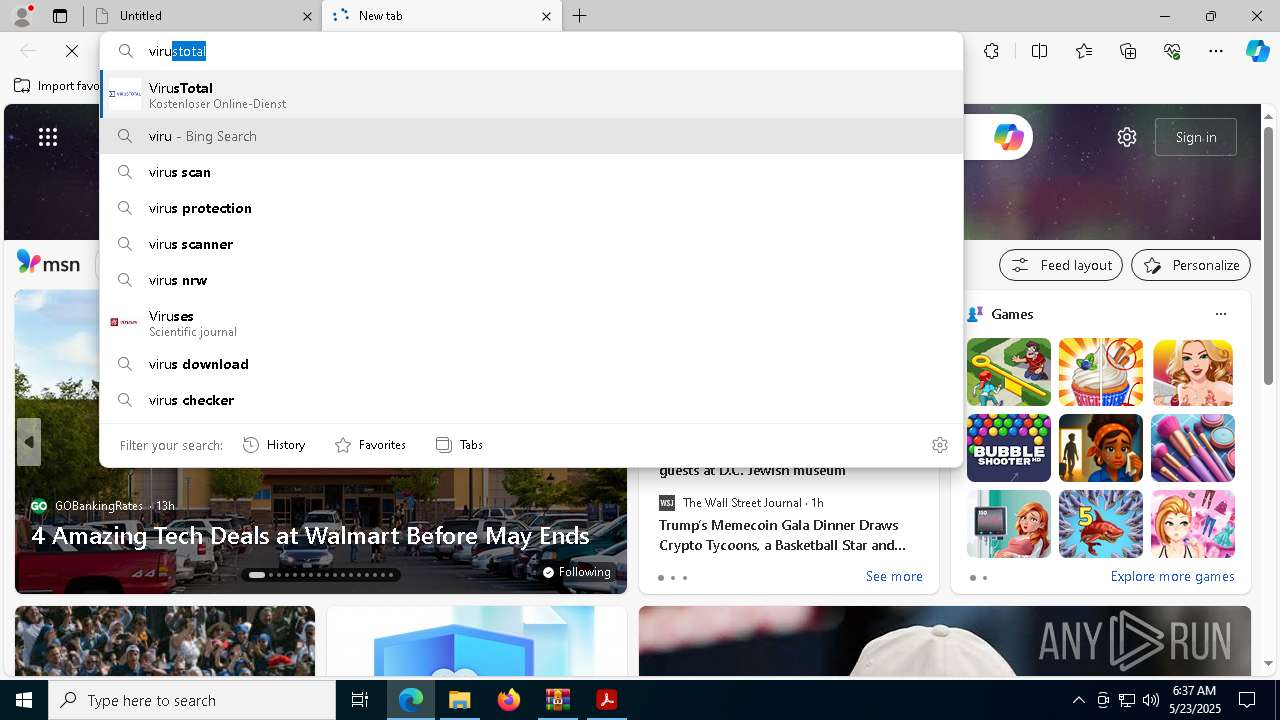
Task: Open Settings and more ellipsis menu
Action: (1216, 51)
